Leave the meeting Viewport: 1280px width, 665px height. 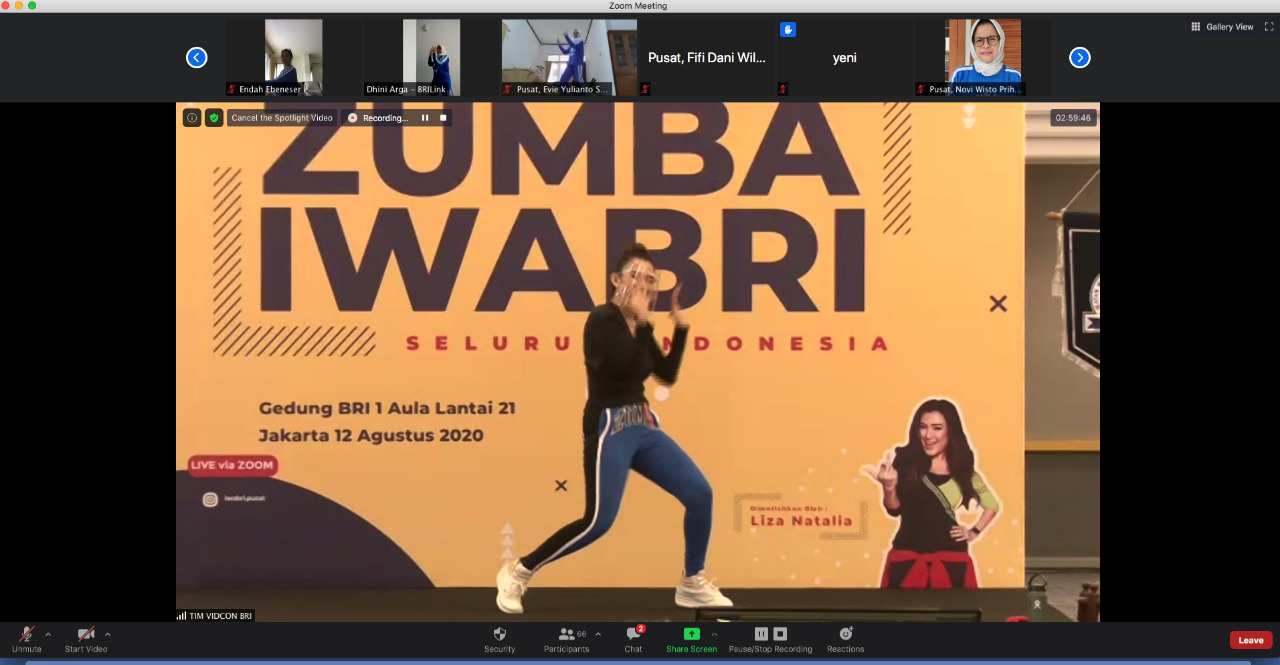[1250, 640]
